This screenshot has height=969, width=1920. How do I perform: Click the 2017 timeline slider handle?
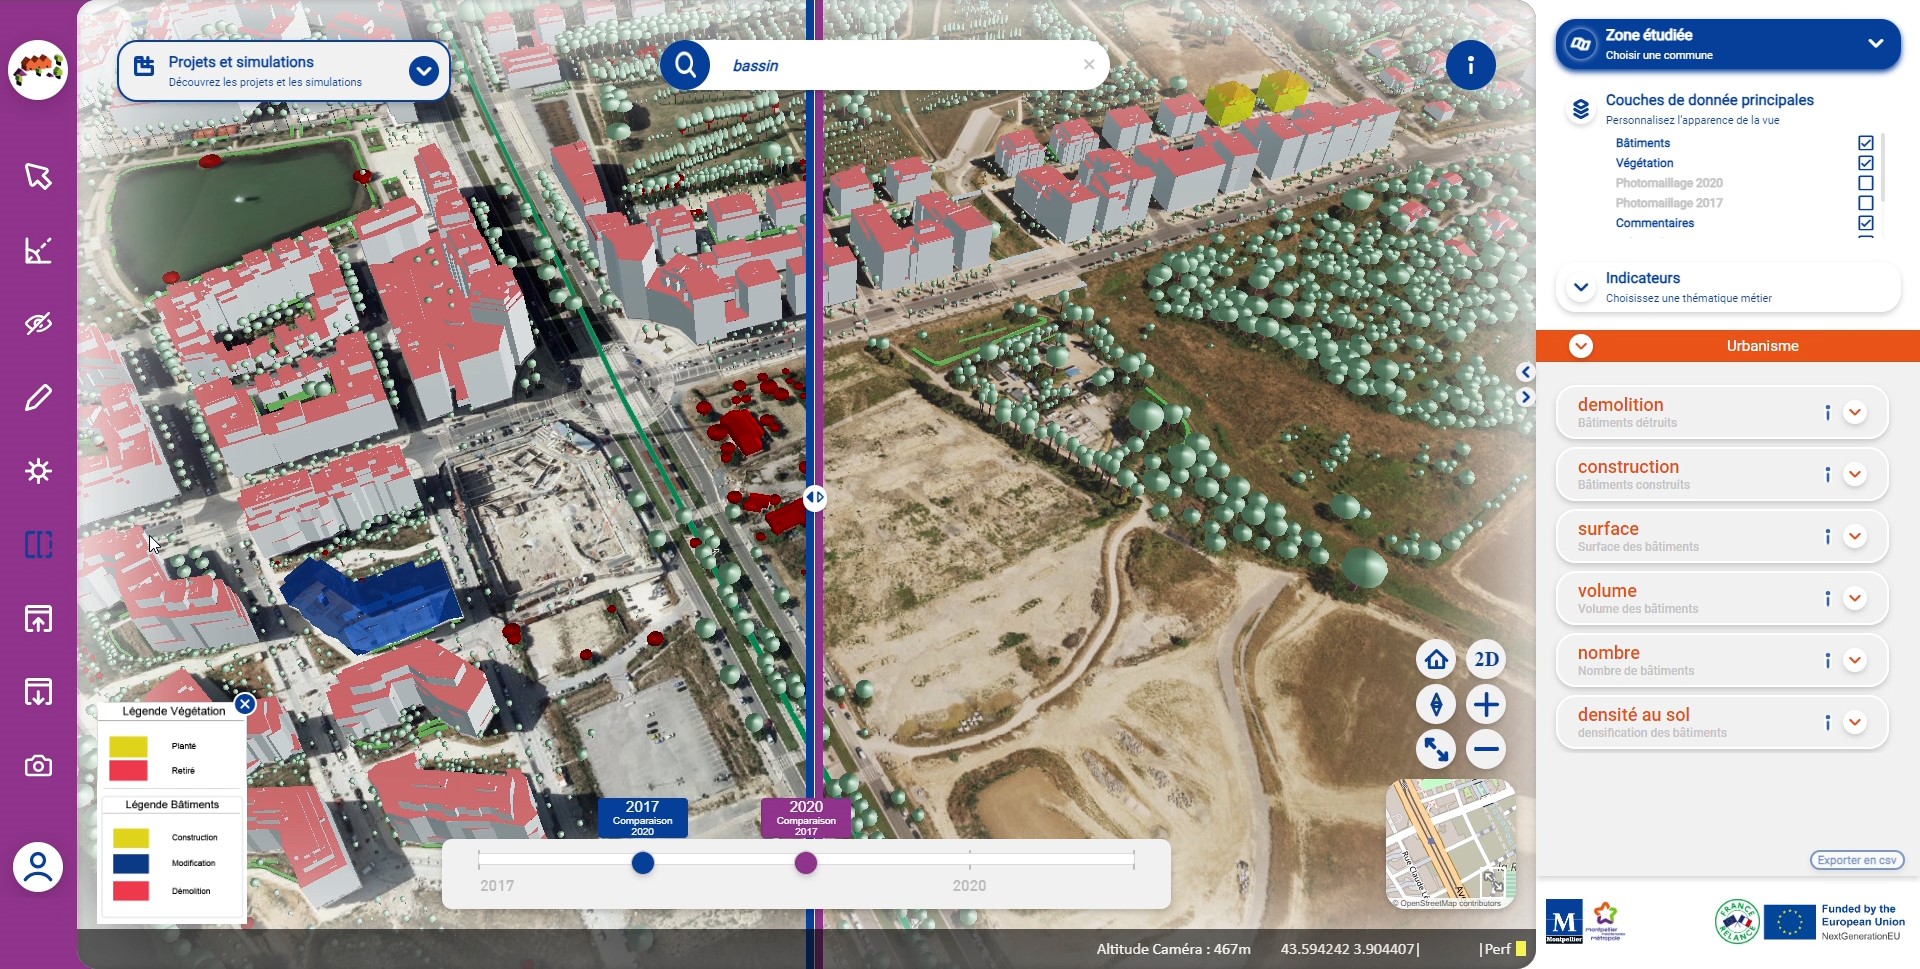pyautogui.click(x=643, y=863)
